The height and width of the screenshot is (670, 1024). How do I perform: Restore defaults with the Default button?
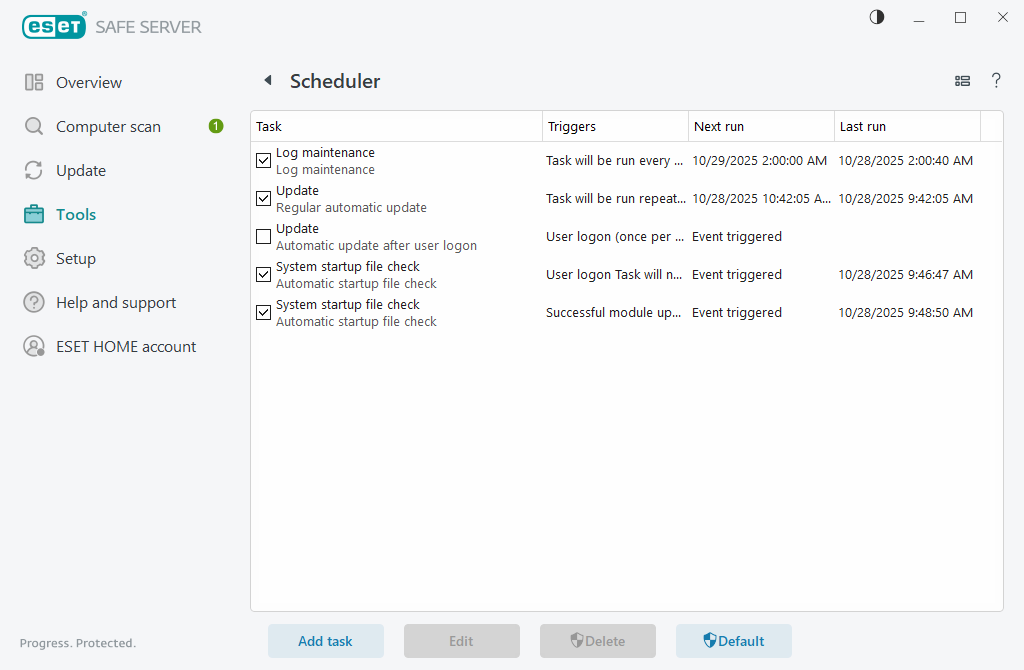pyautogui.click(x=733, y=641)
